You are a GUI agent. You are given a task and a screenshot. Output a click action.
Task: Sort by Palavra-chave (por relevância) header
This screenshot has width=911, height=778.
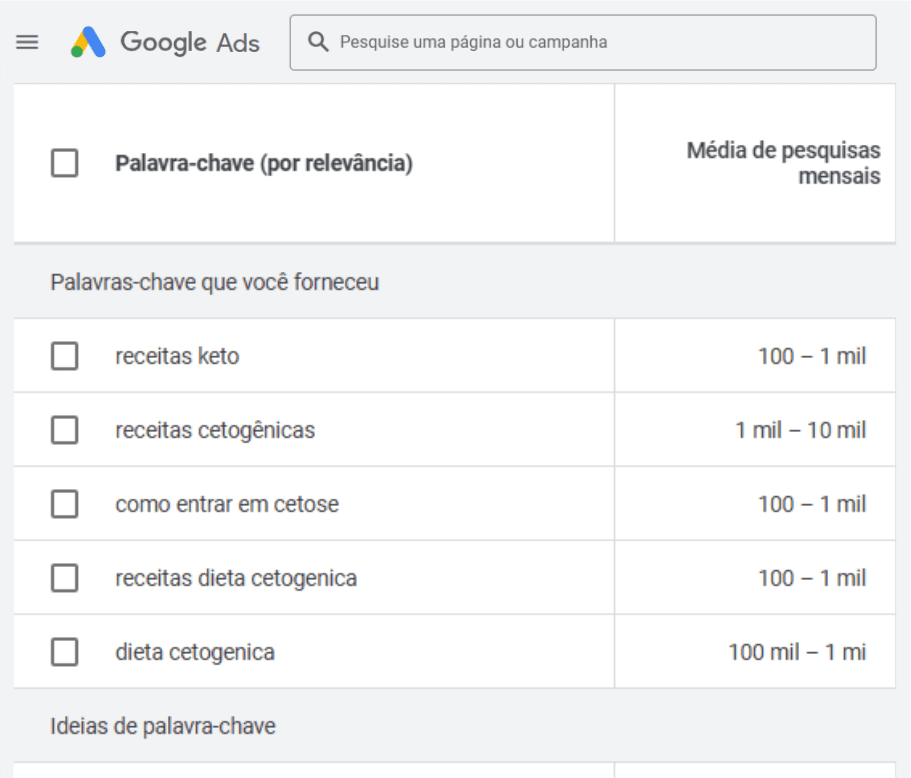tap(264, 163)
